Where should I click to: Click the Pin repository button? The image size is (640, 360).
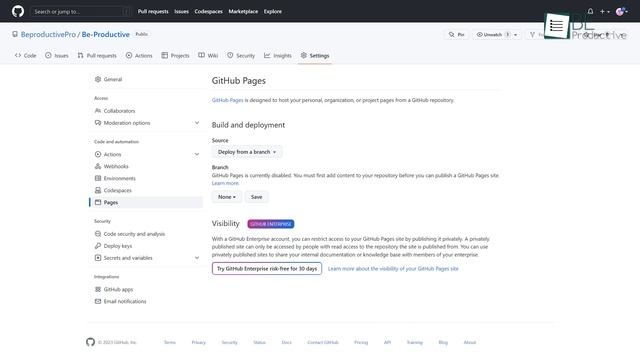(x=456, y=35)
